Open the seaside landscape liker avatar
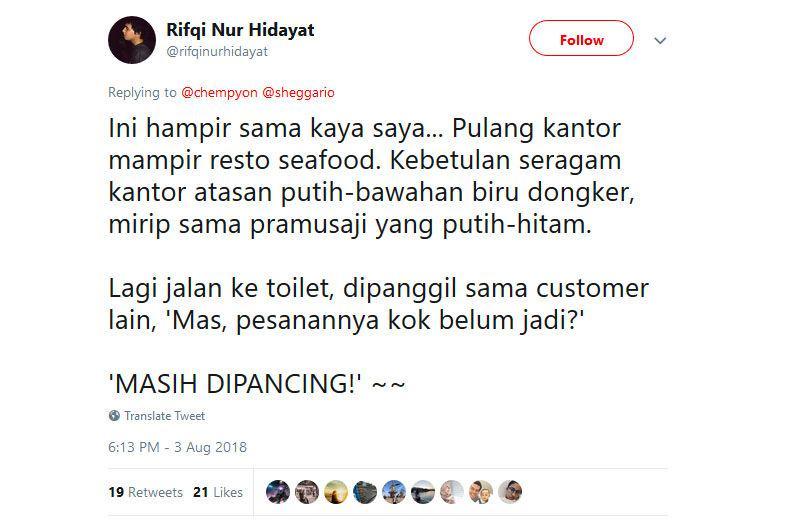Screen dimensions: 790x524 [x=423, y=492]
